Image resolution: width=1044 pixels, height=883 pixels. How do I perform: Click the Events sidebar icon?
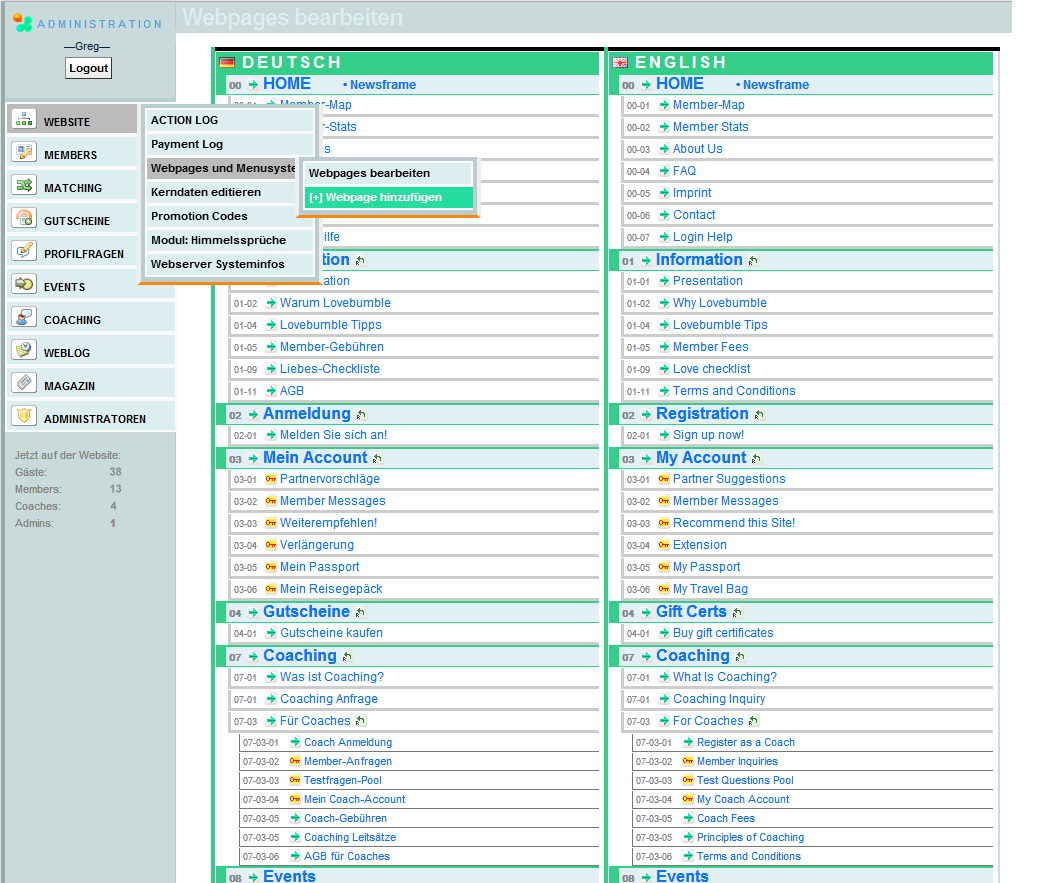point(24,285)
